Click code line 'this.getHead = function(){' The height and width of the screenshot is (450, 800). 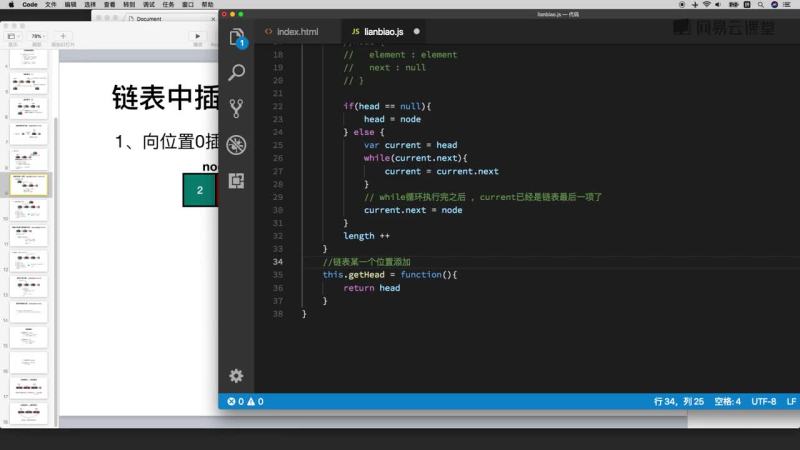390,274
